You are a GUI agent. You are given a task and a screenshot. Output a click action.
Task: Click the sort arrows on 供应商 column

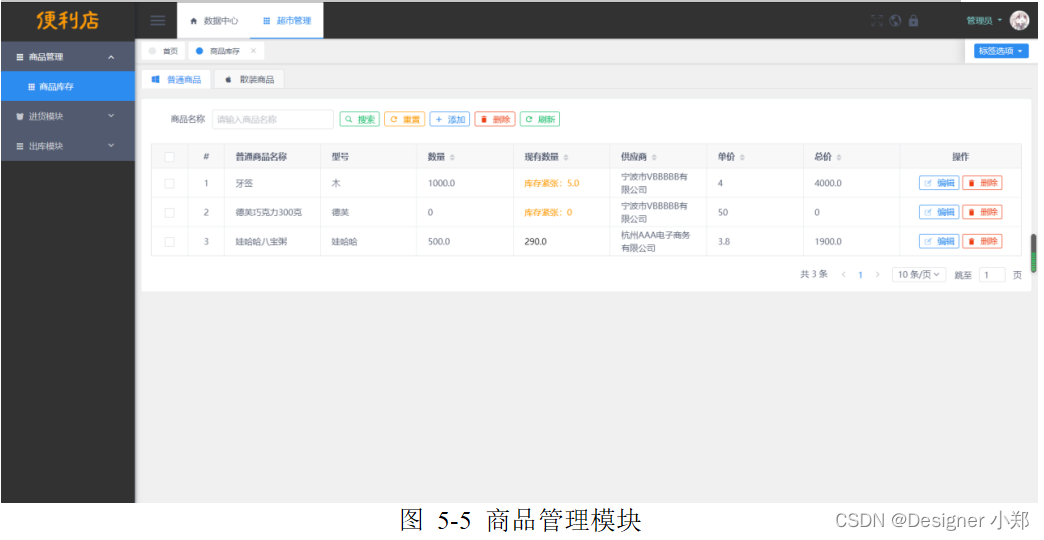click(x=654, y=157)
